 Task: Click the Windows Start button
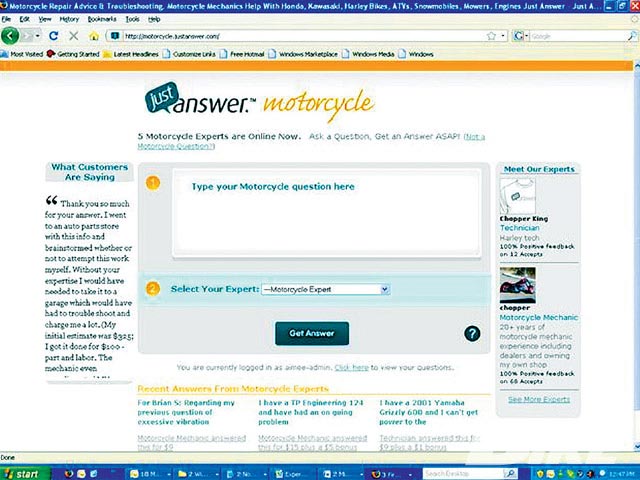pyautogui.click(x=25, y=473)
